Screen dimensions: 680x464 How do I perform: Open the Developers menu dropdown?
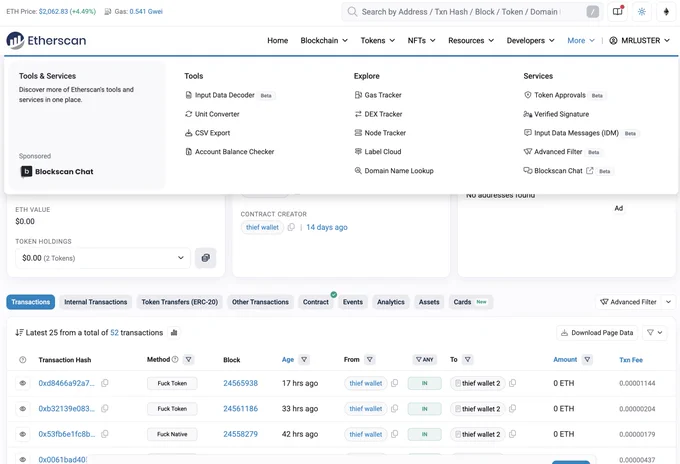[x=530, y=40]
